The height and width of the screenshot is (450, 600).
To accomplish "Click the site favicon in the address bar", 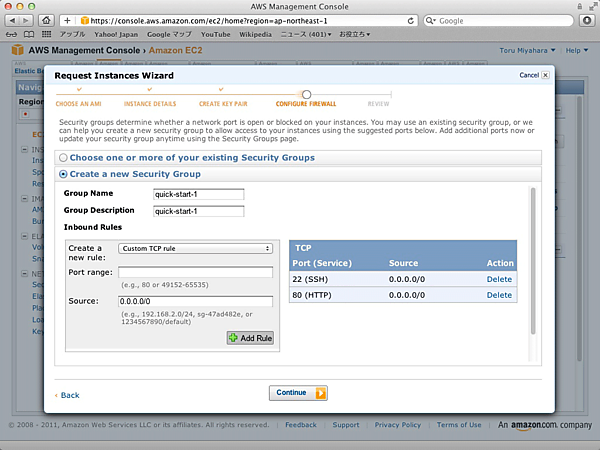I will [85, 21].
